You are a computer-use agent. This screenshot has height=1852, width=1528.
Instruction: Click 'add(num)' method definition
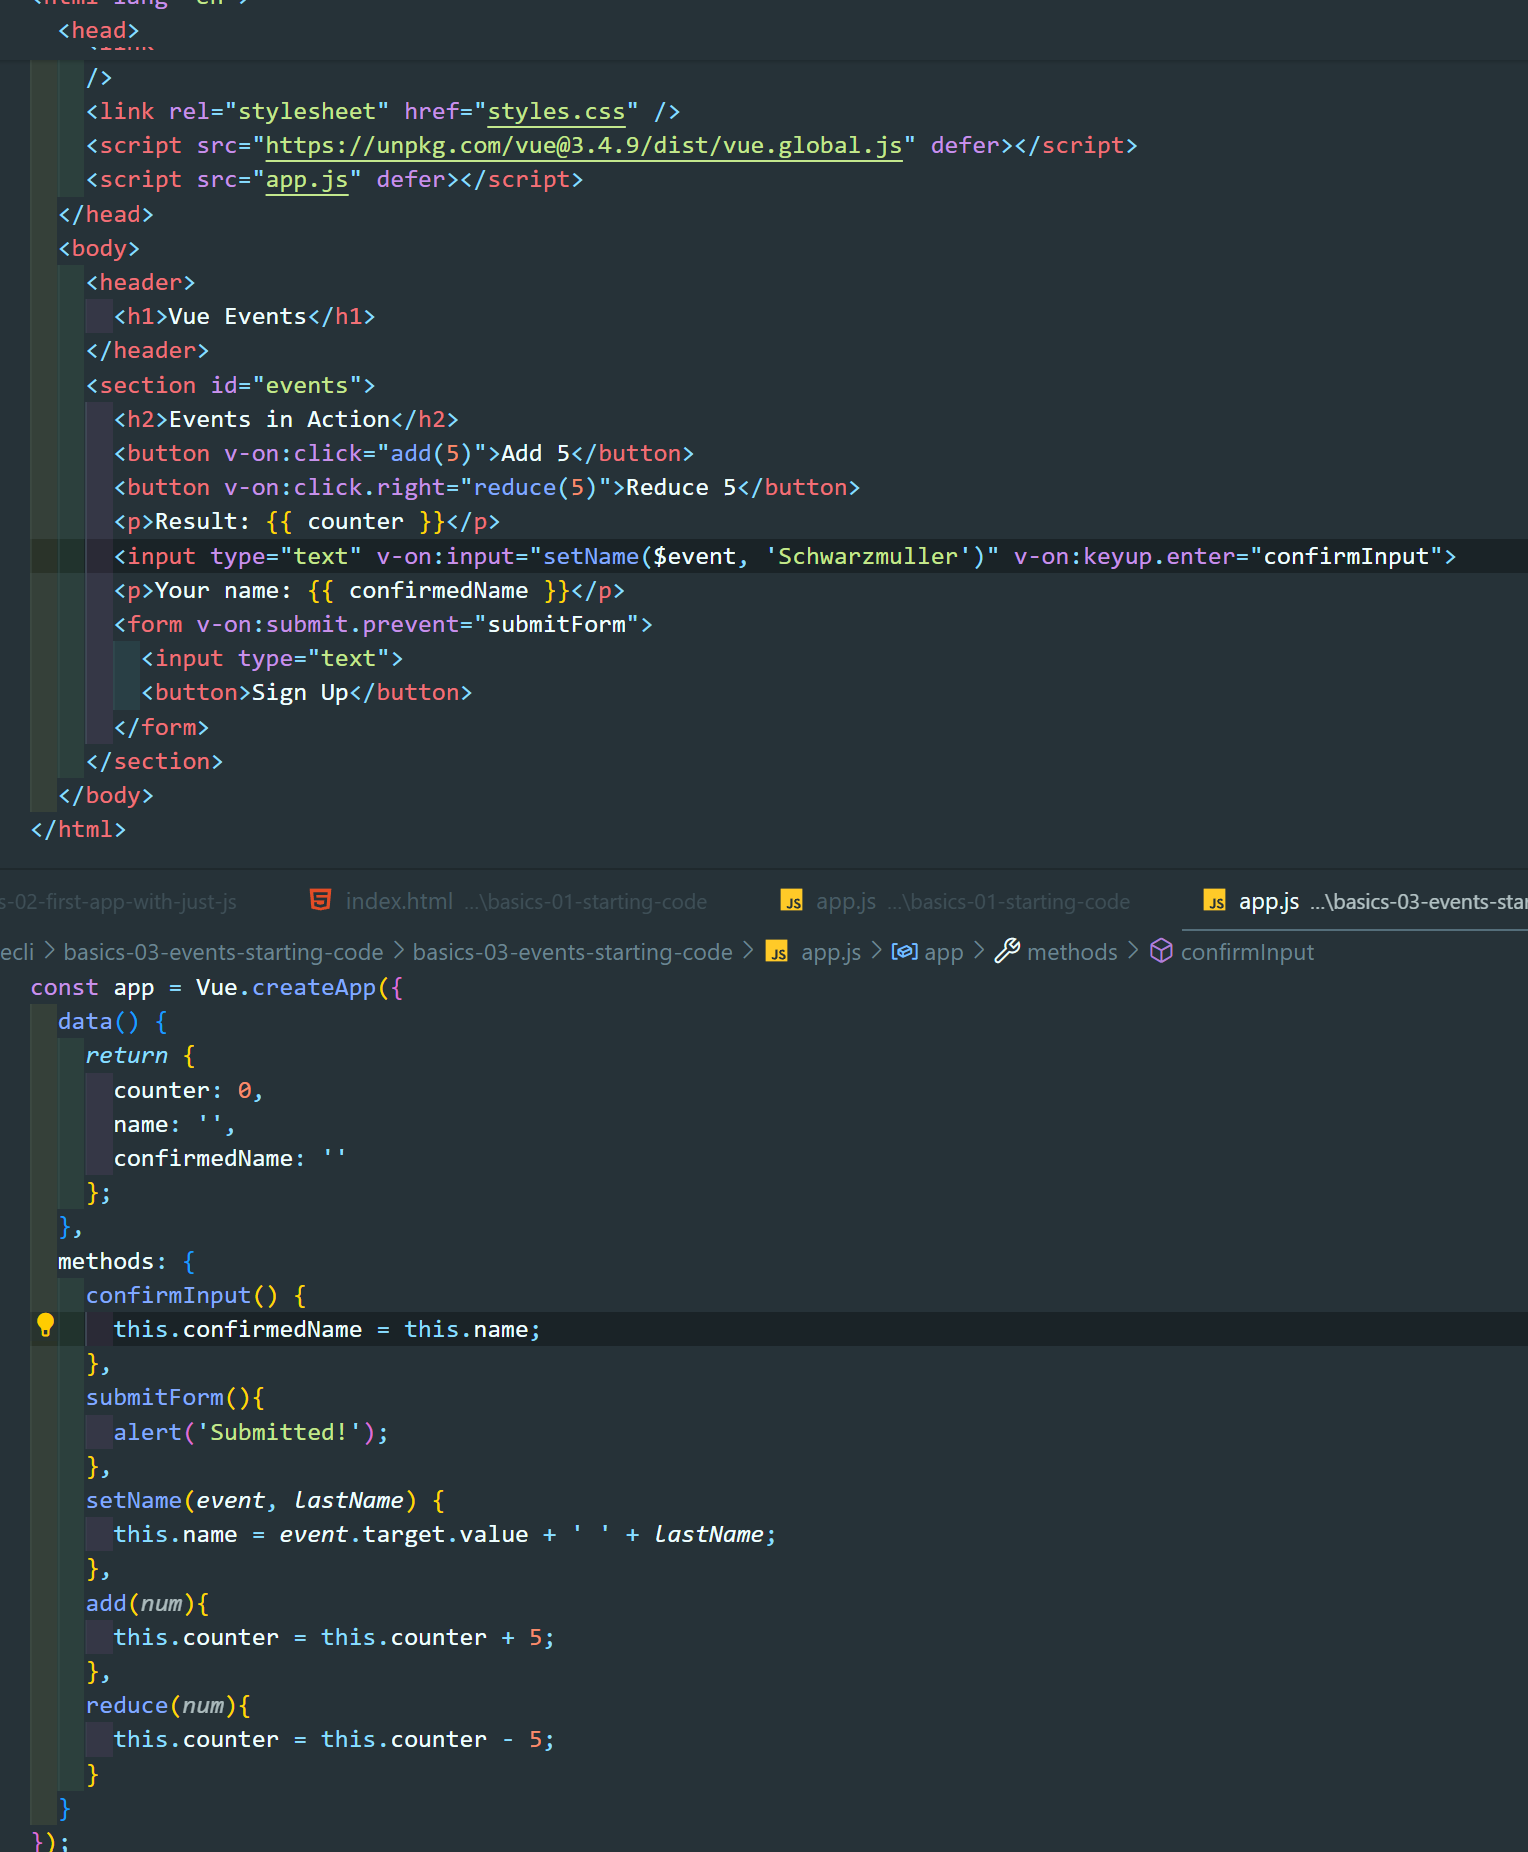click(140, 1604)
